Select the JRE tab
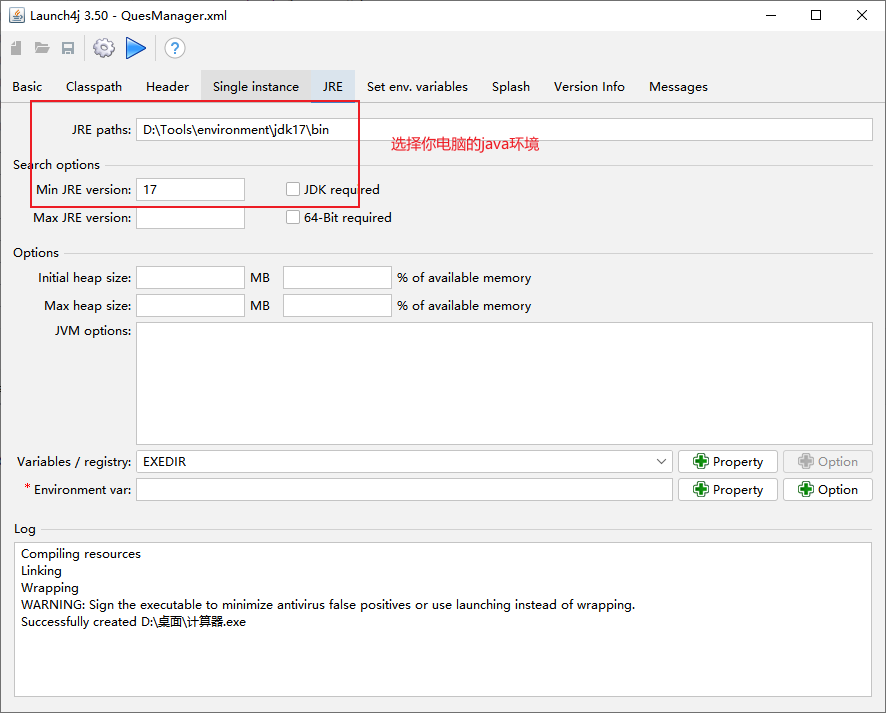This screenshot has width=886, height=713. [333, 87]
